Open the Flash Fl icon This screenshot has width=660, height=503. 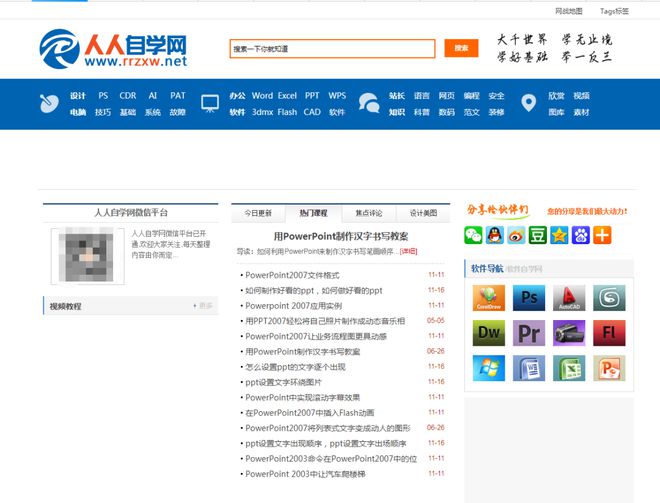[x=609, y=333]
